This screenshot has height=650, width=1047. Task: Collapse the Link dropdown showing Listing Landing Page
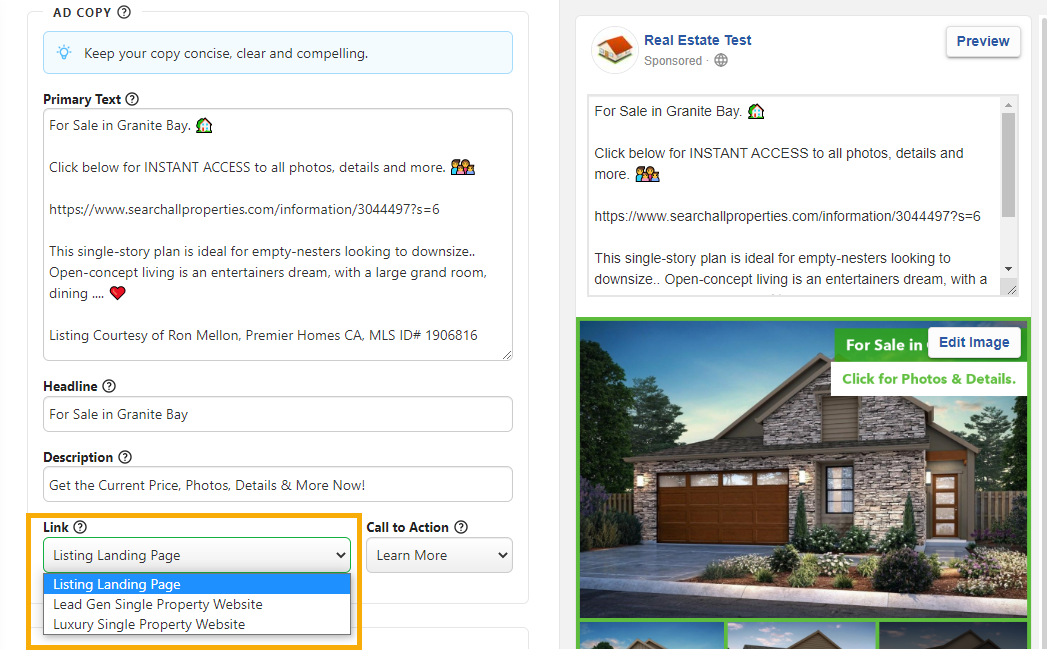(x=196, y=555)
